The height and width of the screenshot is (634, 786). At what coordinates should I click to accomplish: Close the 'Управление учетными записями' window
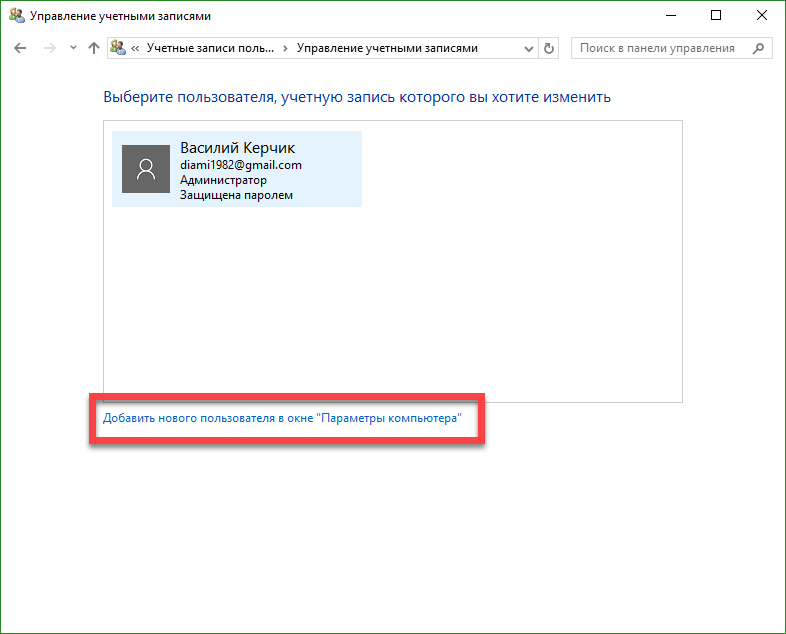point(762,16)
